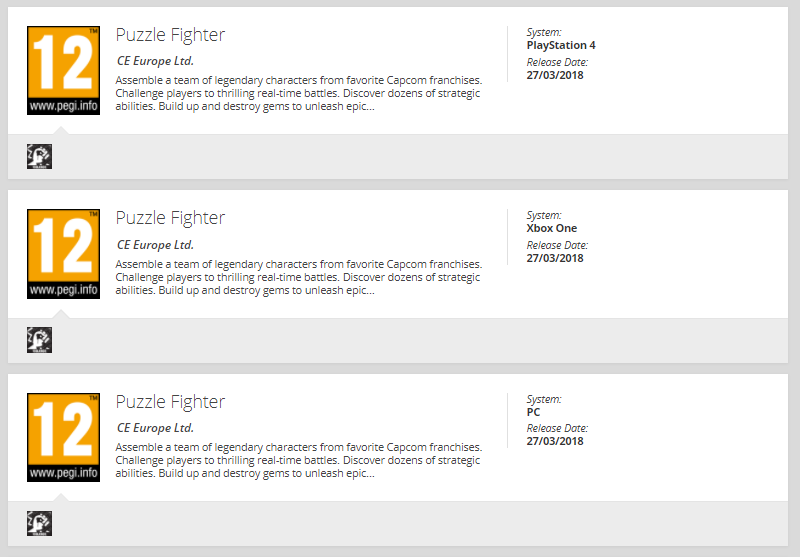
Task: Click the PEGI 12 rating icon in the PC listing
Action: (x=63, y=438)
